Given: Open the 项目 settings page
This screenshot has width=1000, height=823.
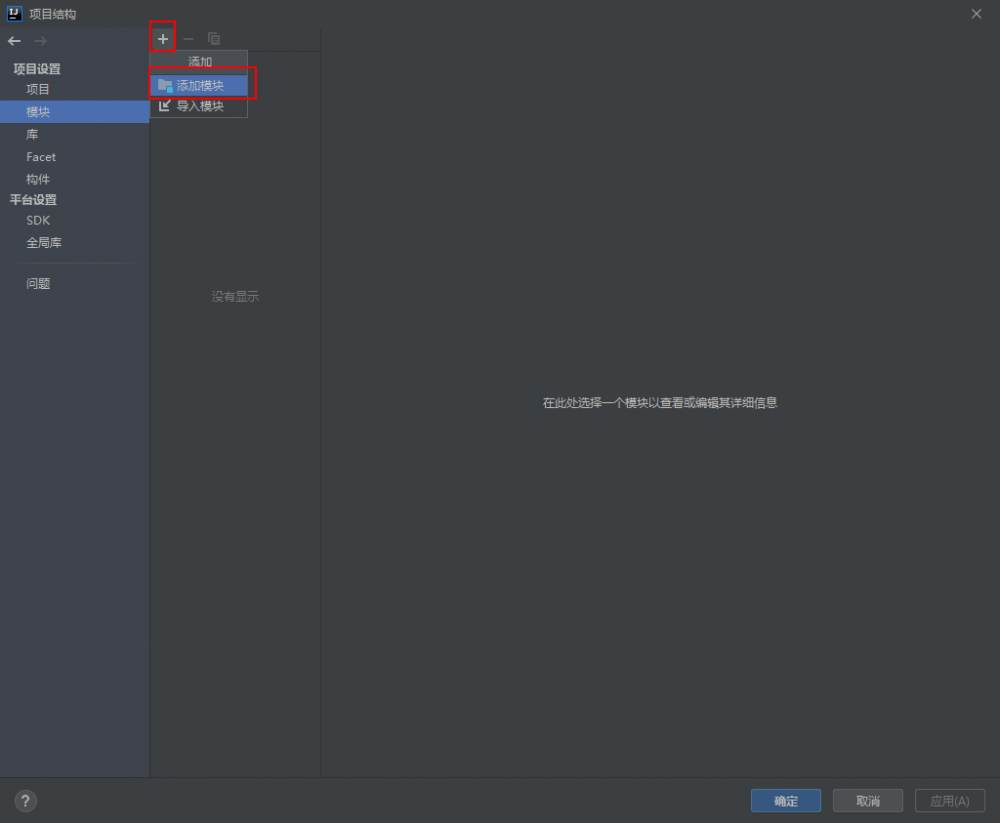Looking at the screenshot, I should click(x=38, y=89).
